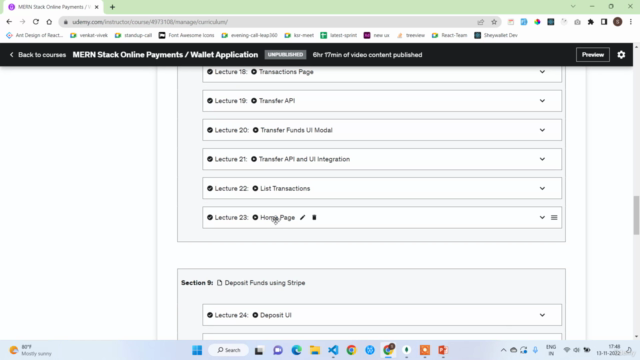Click Lecture 18 published check icon
Screen dimensions: 640x360
tap(210, 72)
